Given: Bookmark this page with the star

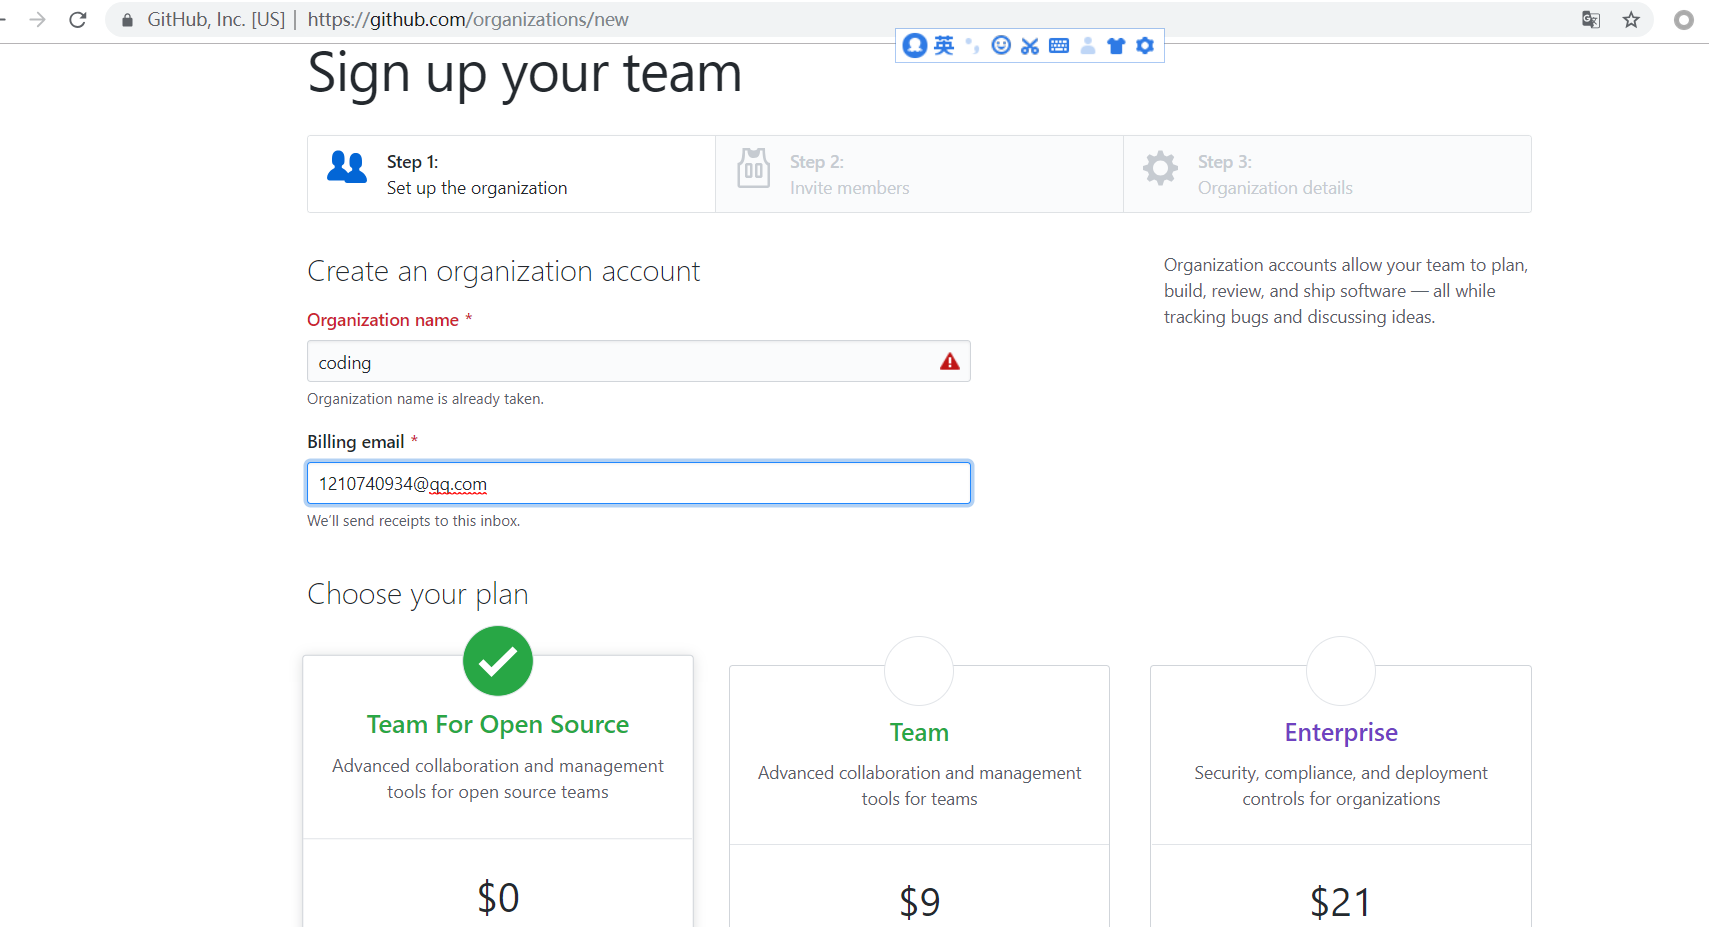Looking at the screenshot, I should [1631, 20].
